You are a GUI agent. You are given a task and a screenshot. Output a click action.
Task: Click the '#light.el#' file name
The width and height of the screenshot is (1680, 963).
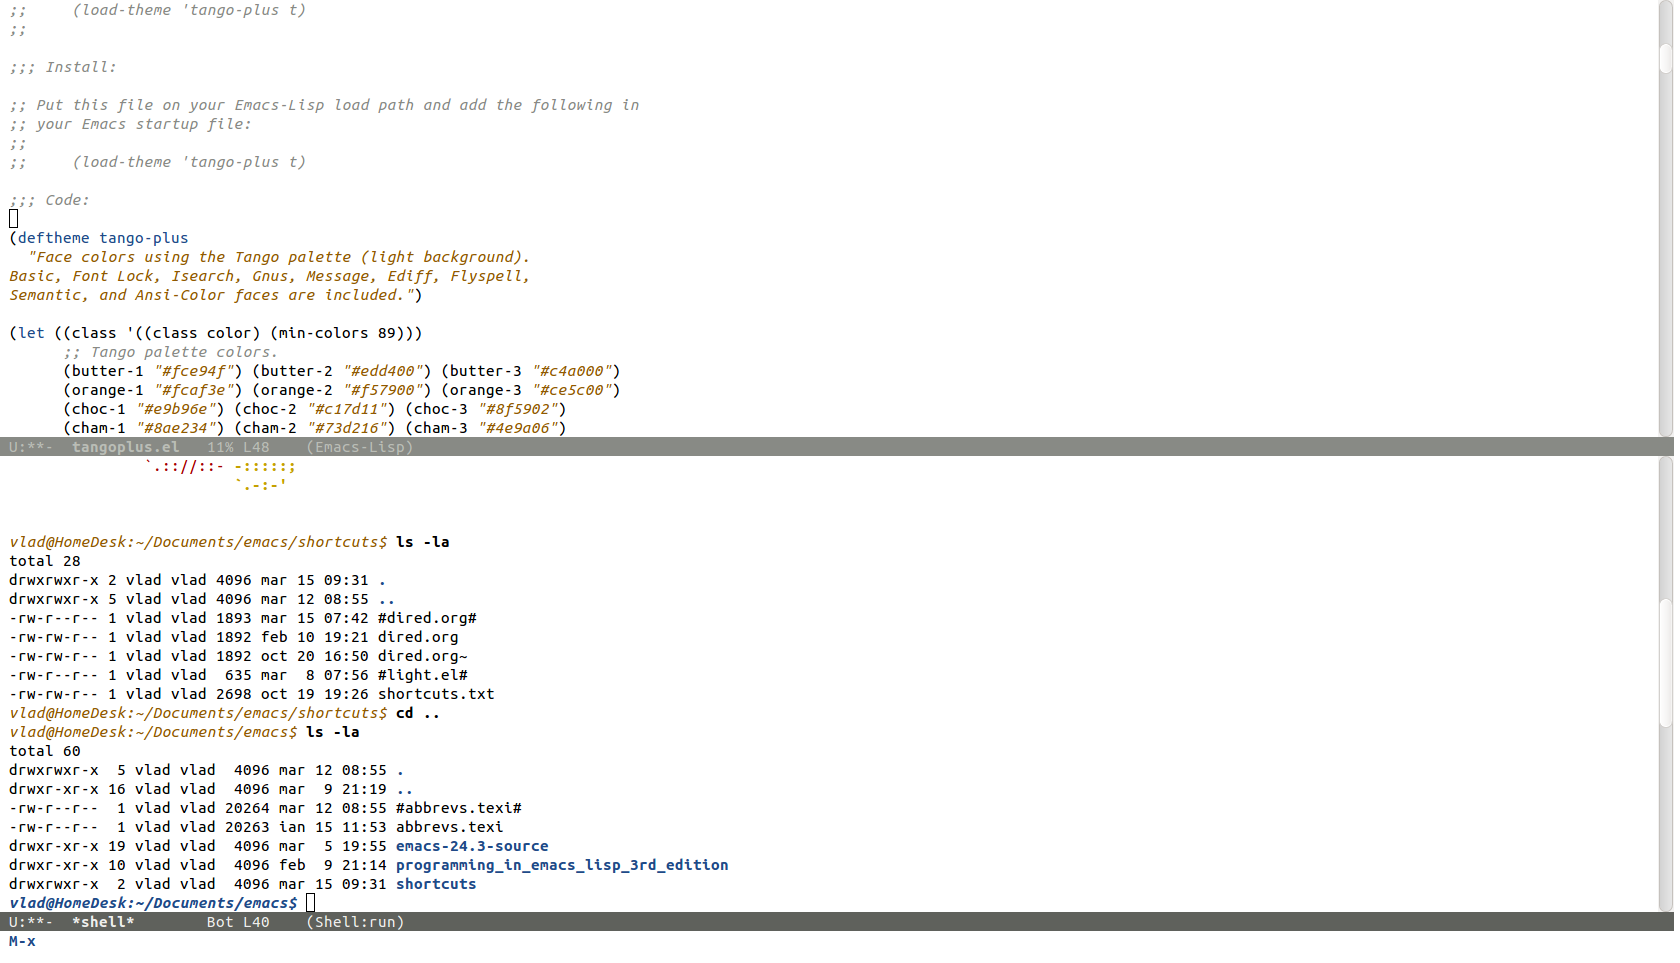pyautogui.click(x=423, y=675)
